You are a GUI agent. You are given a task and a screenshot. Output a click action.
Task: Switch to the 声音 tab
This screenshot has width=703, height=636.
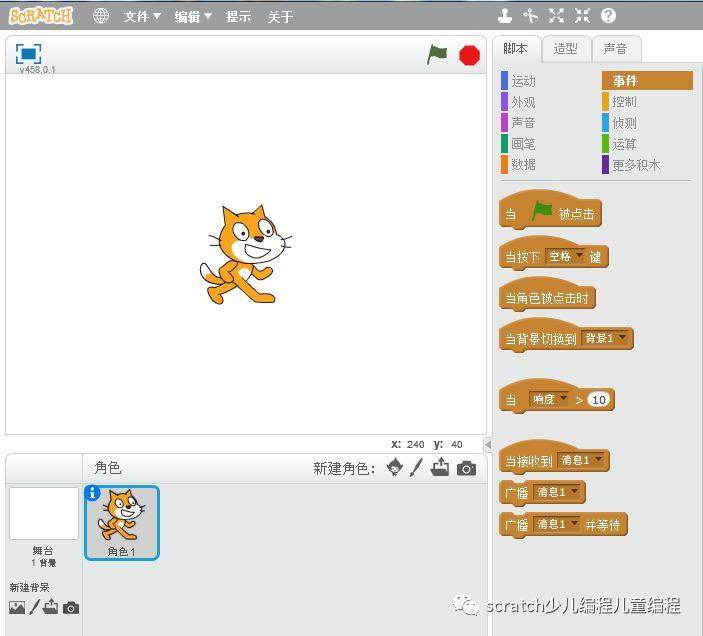(616, 48)
